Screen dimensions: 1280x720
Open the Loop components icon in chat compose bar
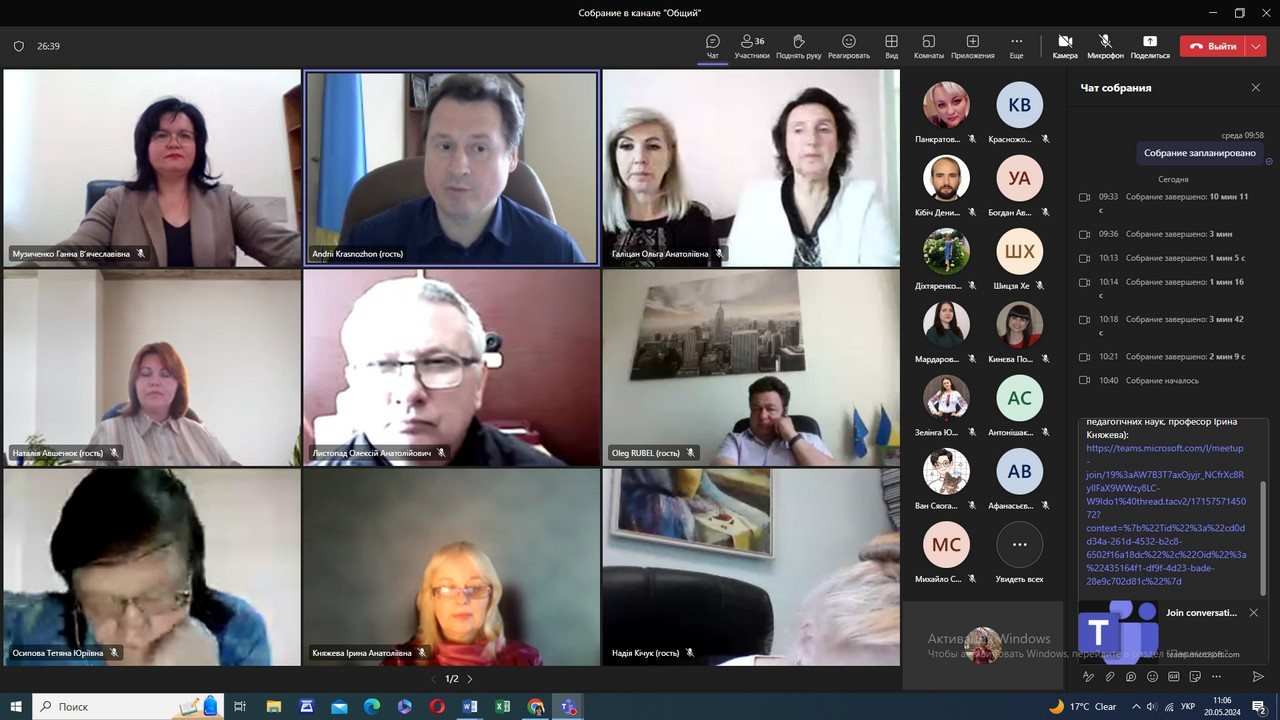[1131, 677]
